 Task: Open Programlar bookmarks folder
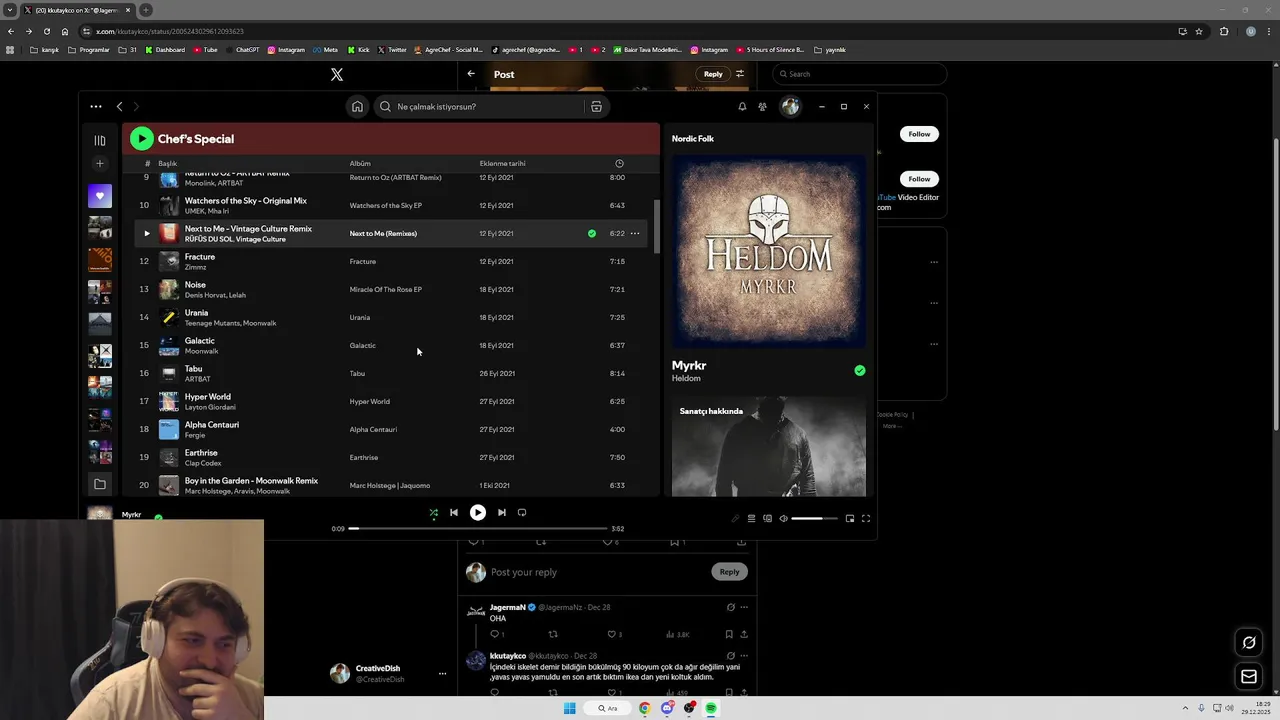88,49
